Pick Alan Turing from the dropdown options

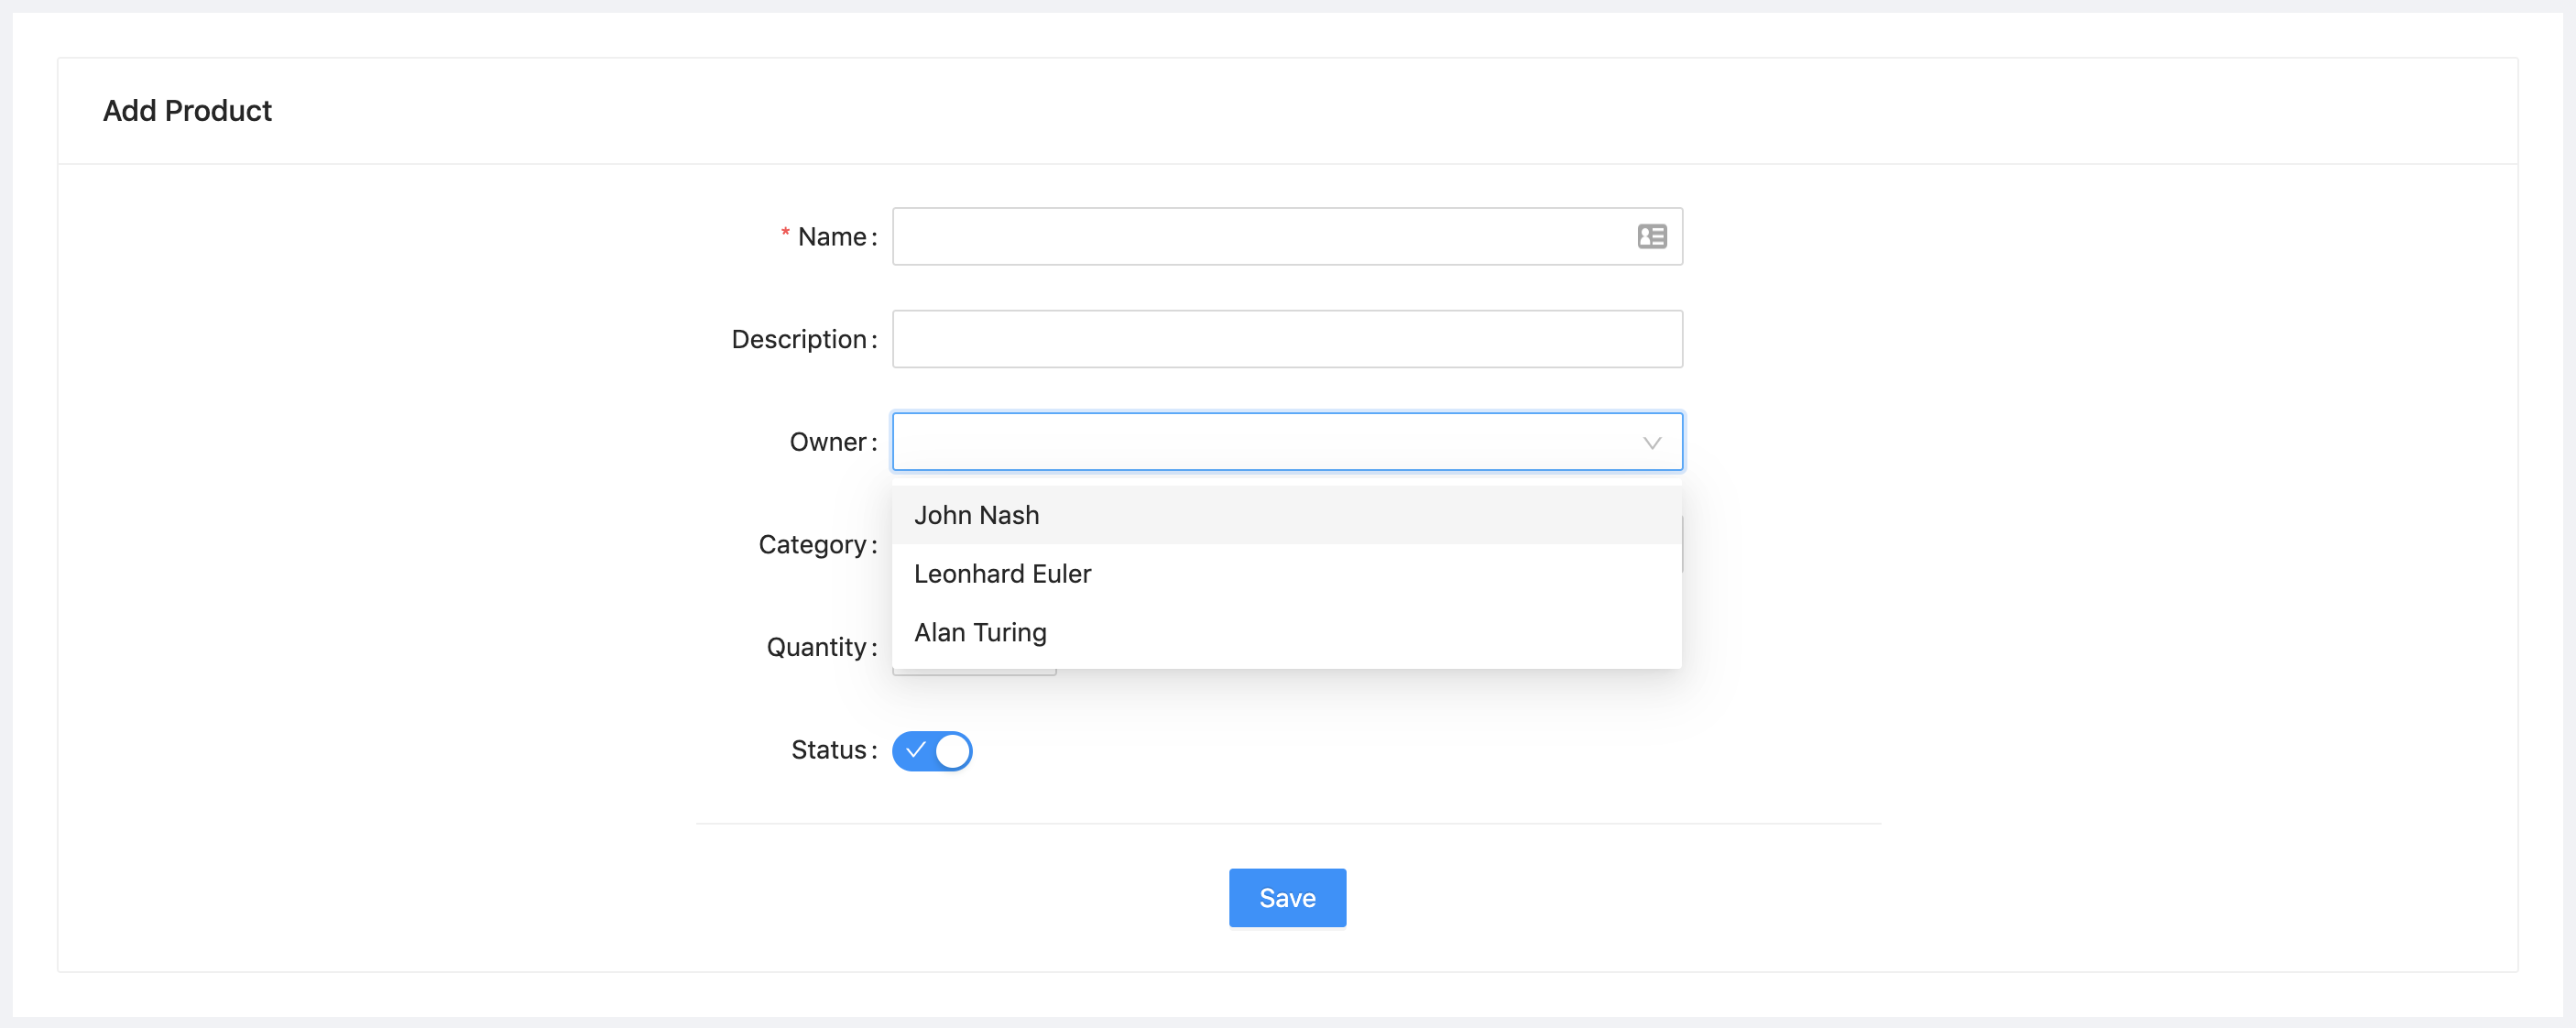[980, 633]
